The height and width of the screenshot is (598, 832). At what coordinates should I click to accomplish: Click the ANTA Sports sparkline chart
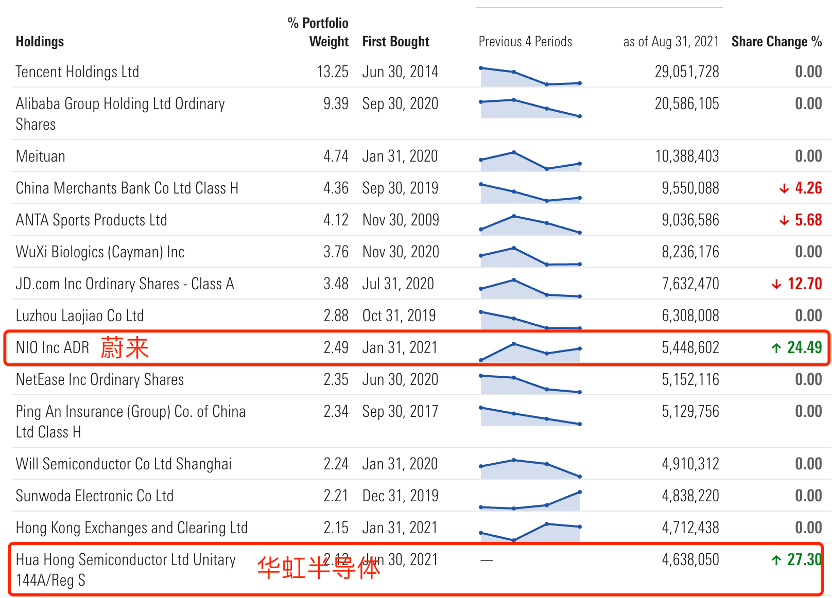[530, 224]
